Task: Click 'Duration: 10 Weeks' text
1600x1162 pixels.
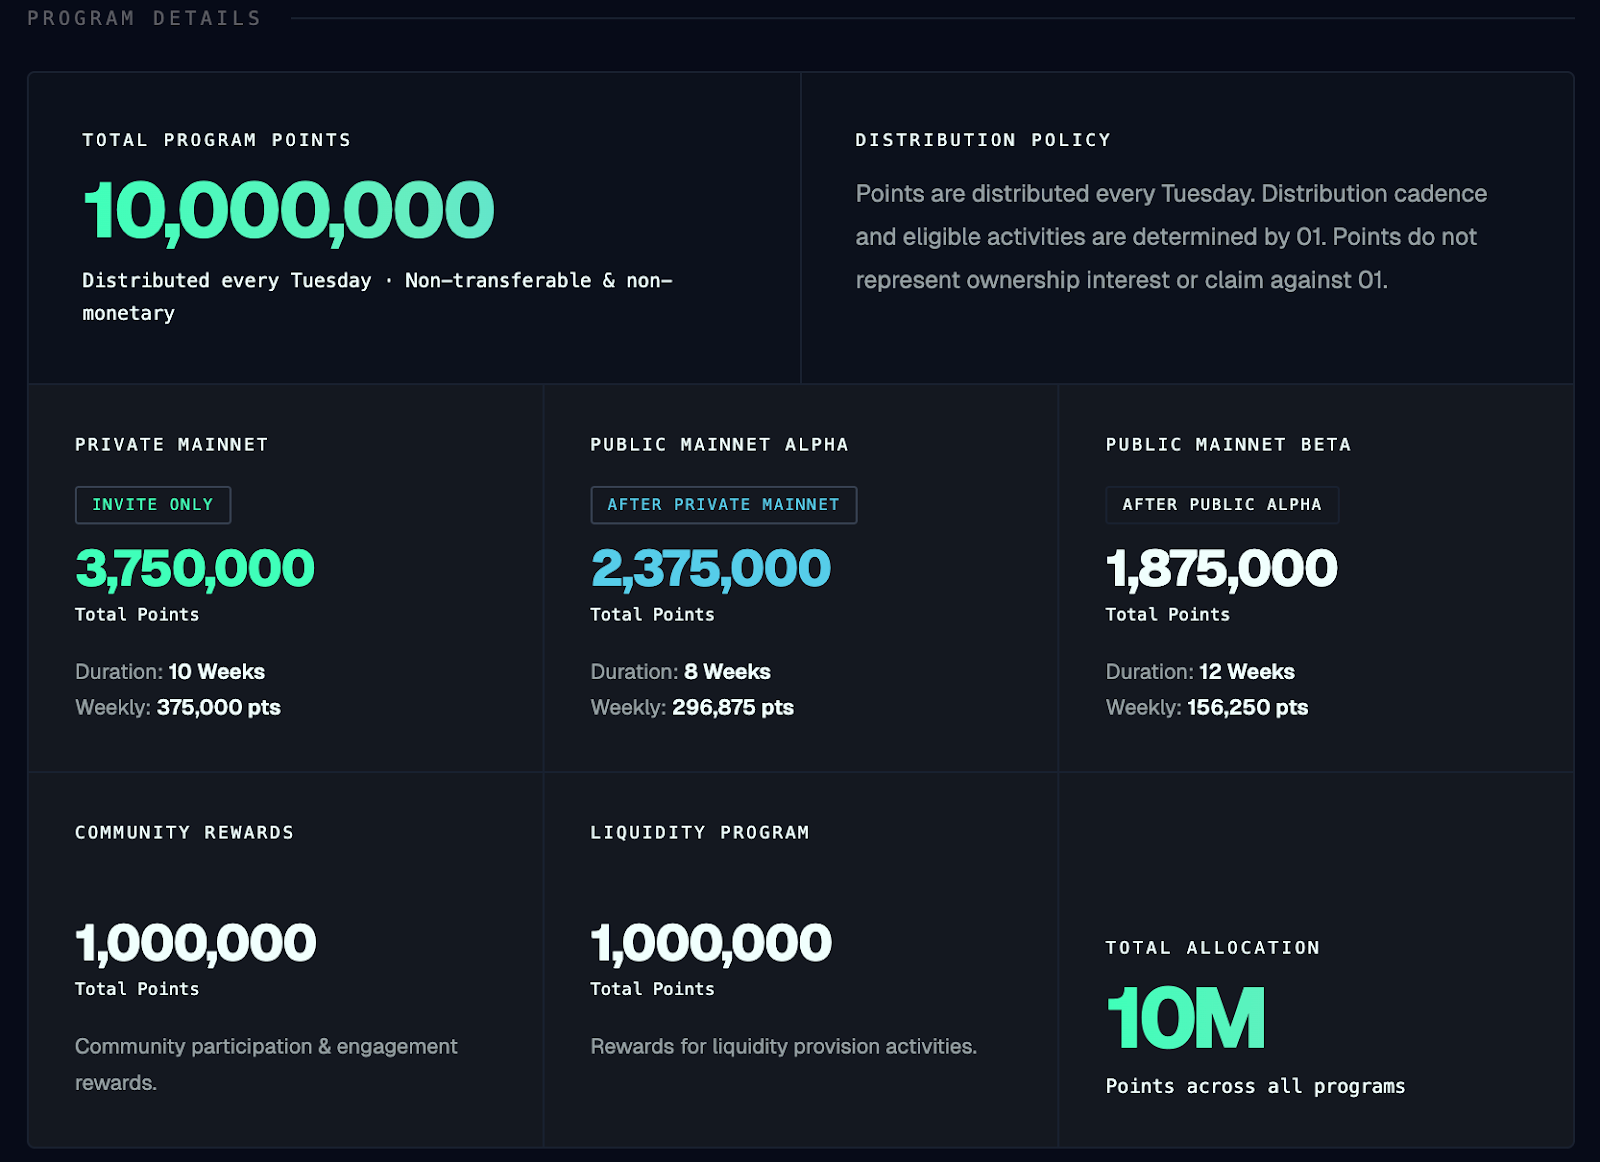Action: coord(170,672)
